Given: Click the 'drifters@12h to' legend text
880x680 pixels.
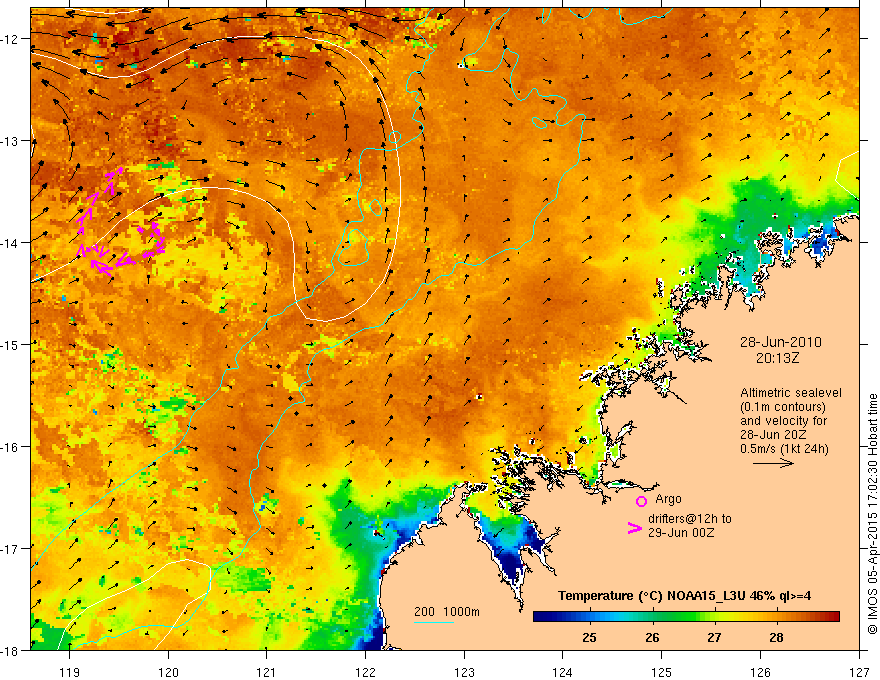Looking at the screenshot, I should [690, 518].
